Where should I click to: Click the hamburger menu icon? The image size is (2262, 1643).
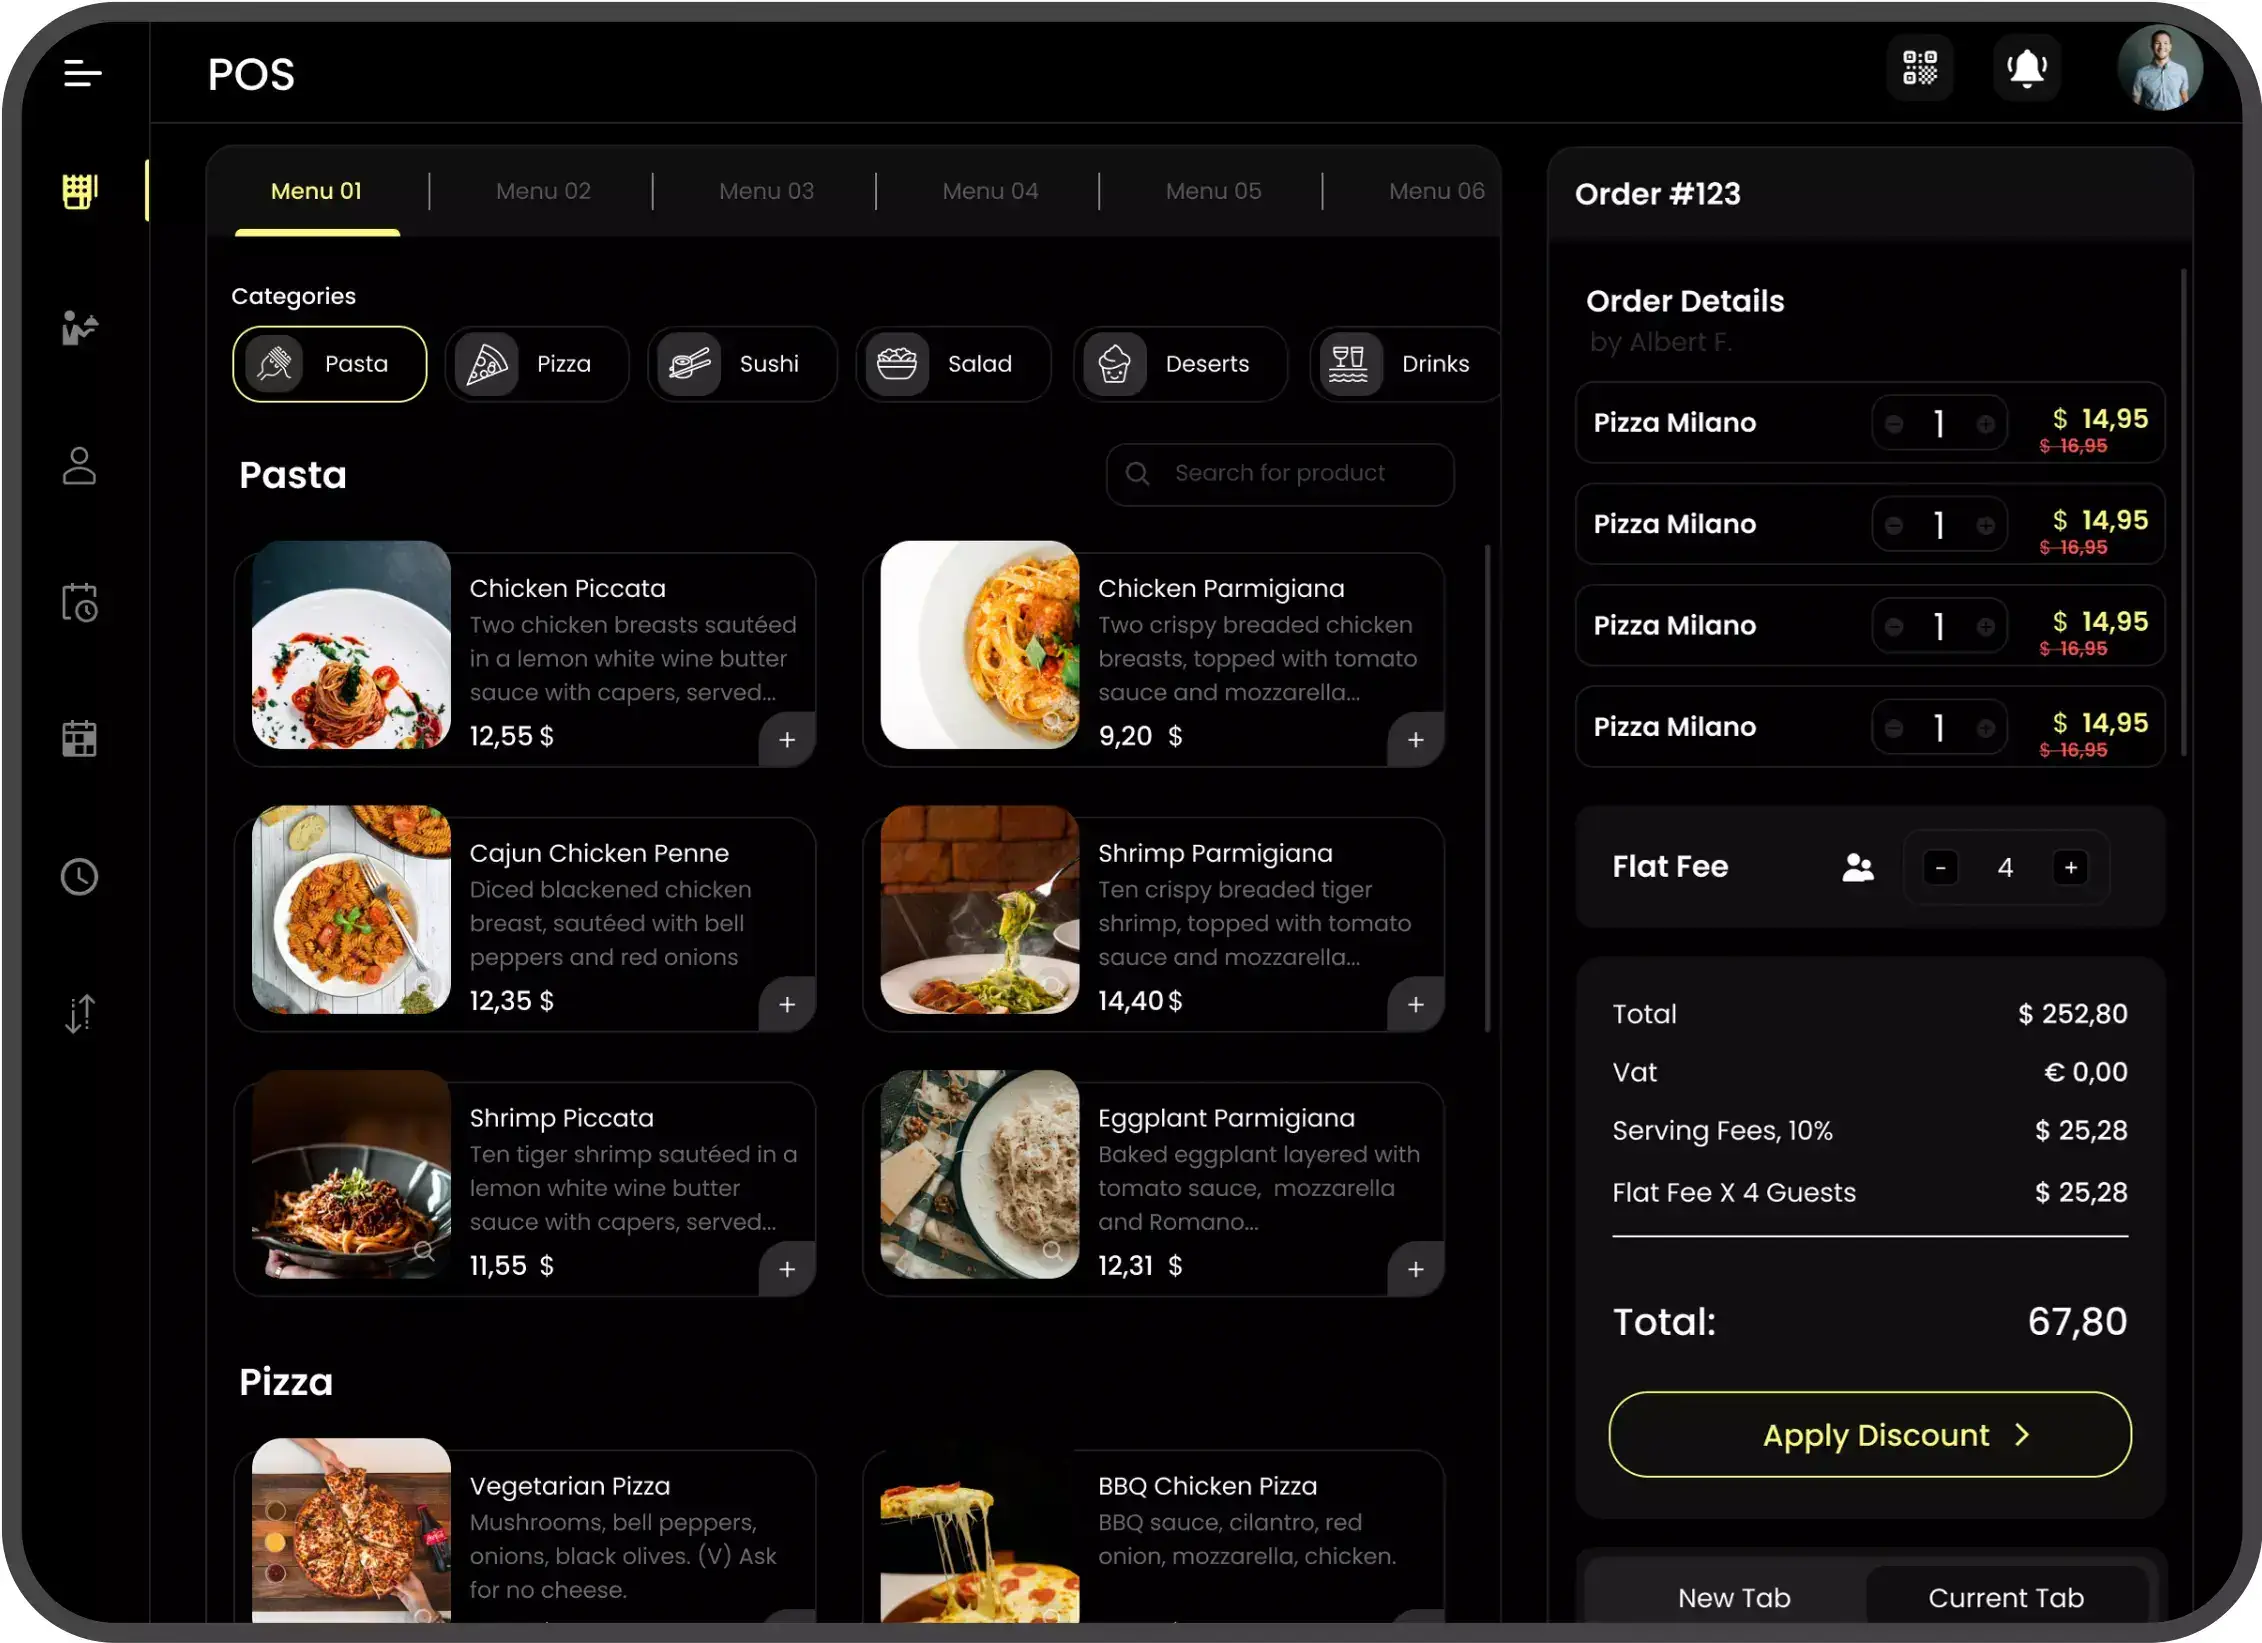pos(83,74)
